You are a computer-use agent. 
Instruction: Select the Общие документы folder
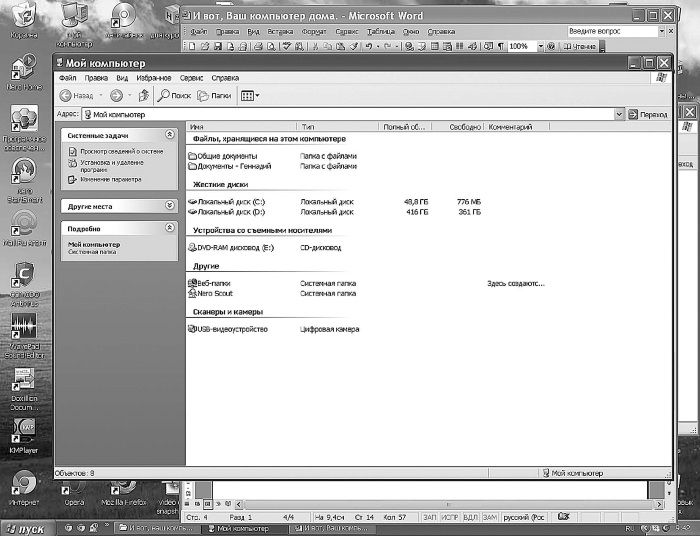point(193,157)
